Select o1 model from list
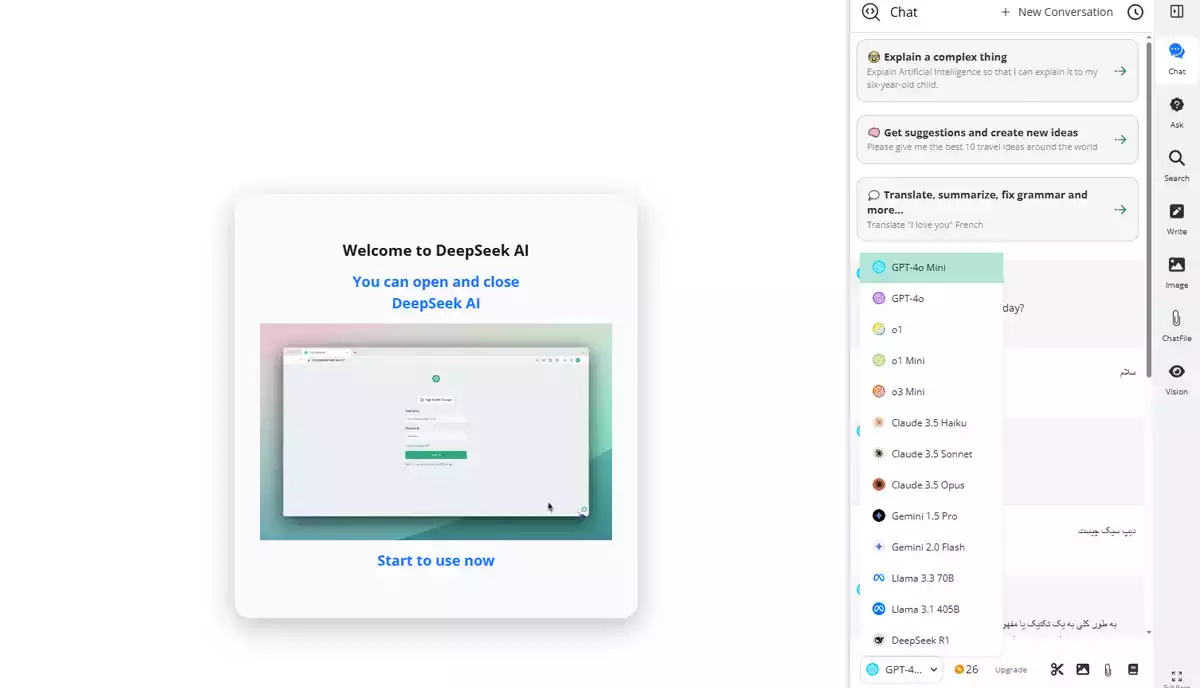Image resolution: width=1200 pixels, height=688 pixels. (931, 329)
